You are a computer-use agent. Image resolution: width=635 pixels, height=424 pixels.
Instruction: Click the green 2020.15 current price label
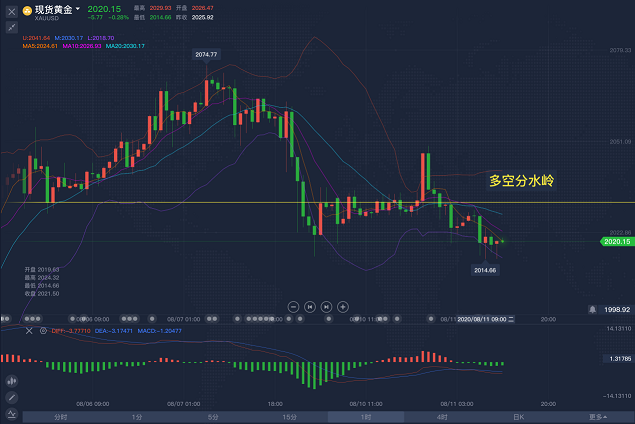click(x=616, y=241)
